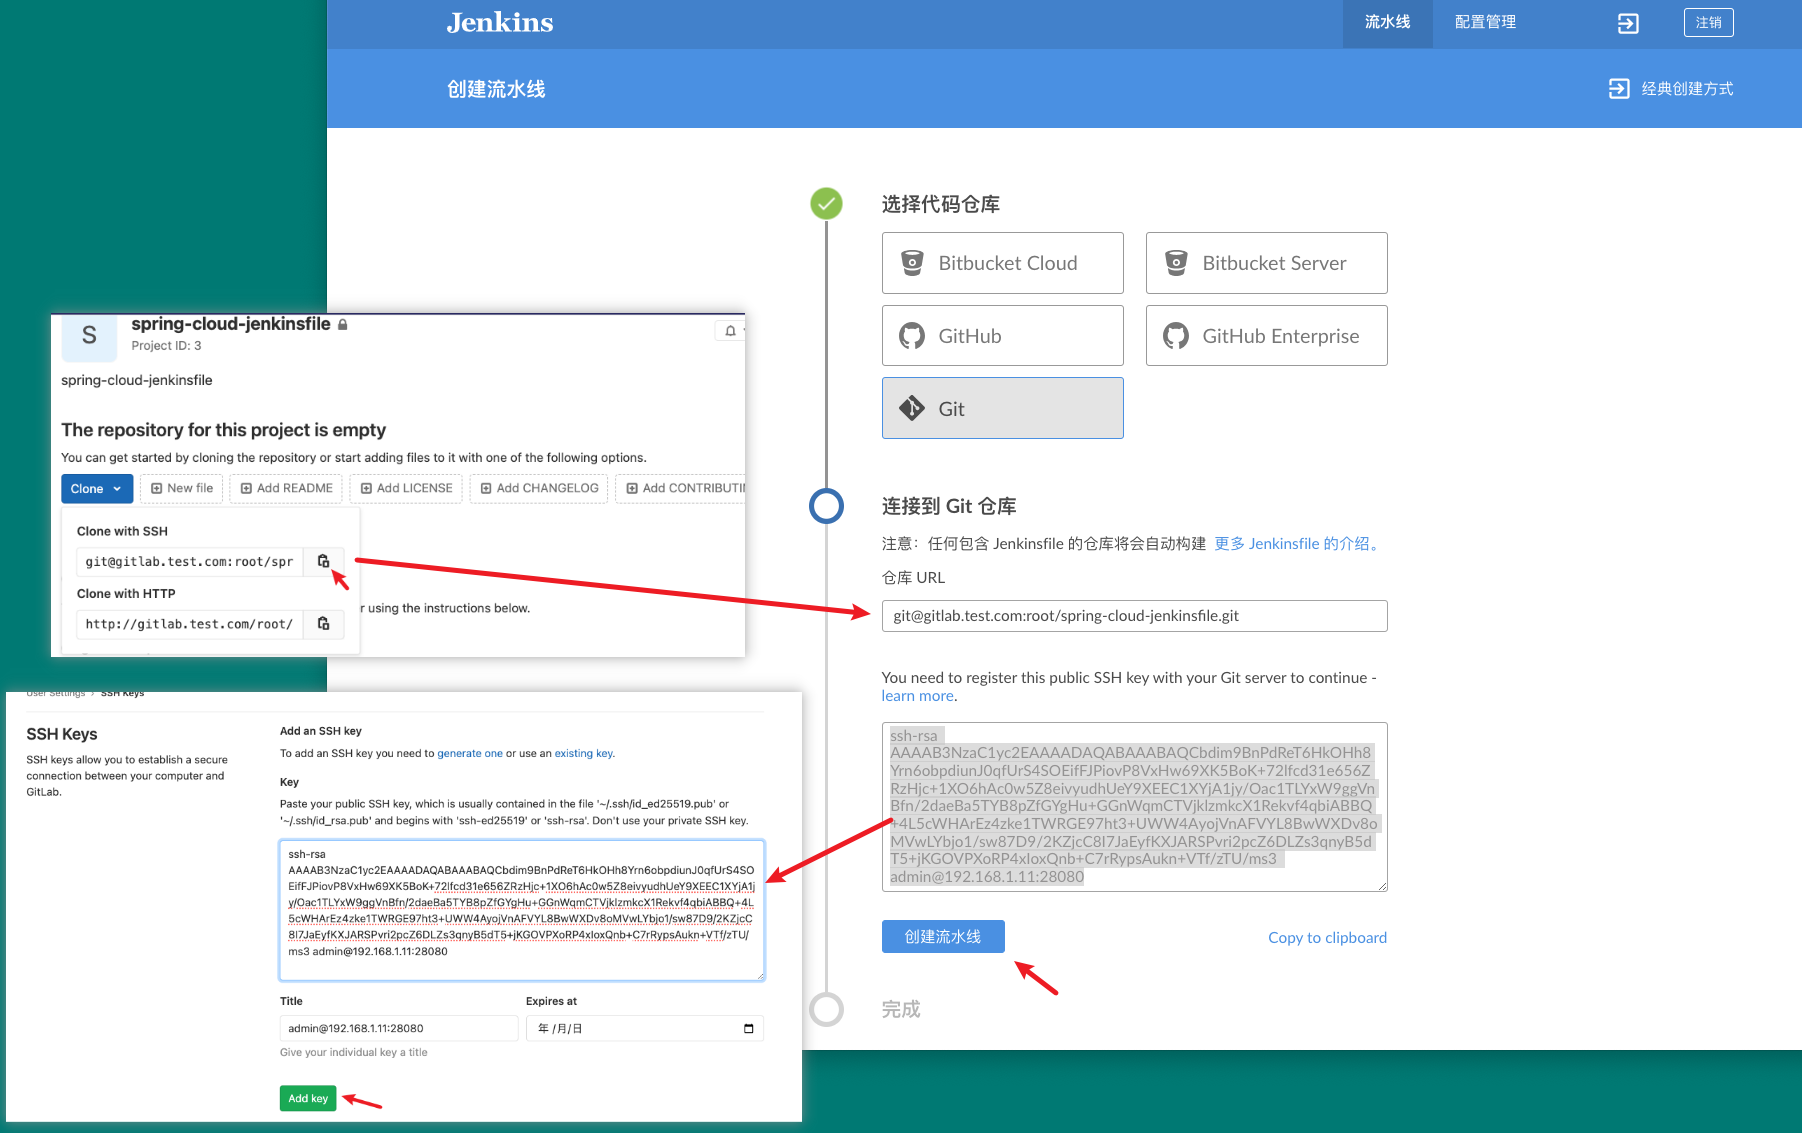Open the calendar picker icon

(x=749, y=1029)
